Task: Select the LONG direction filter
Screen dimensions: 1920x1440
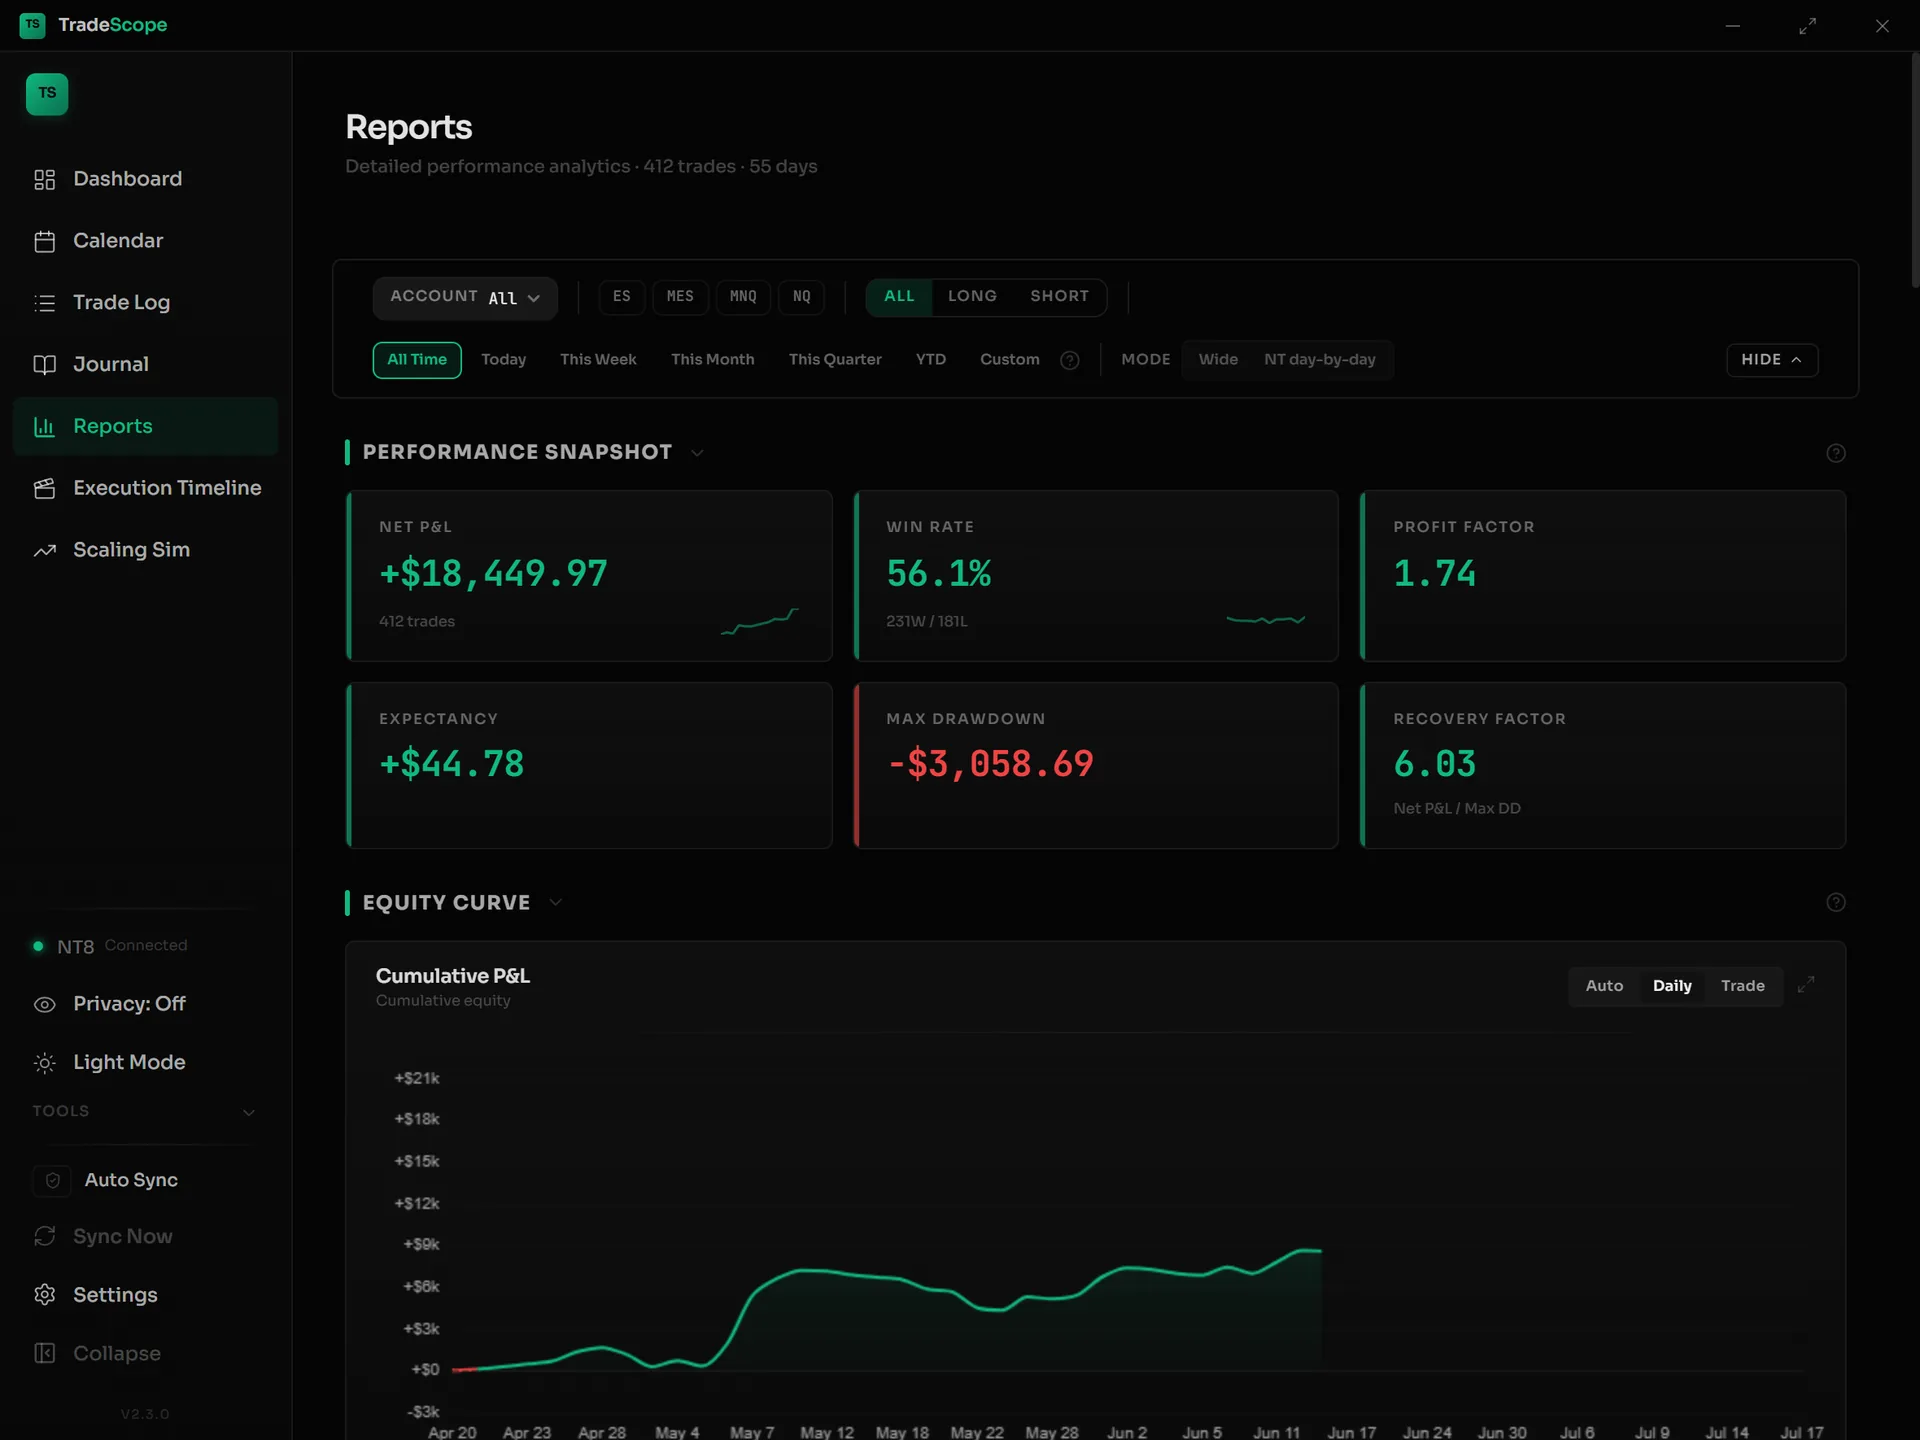Action: (x=972, y=297)
